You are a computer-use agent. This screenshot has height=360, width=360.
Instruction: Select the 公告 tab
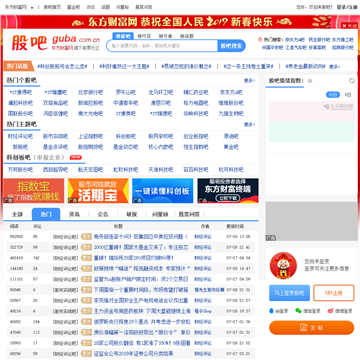[103, 214]
